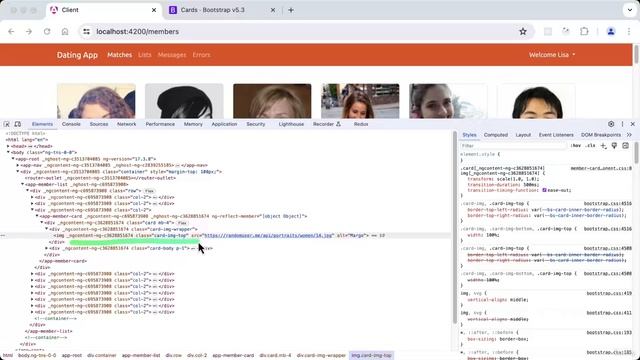Toggle flex badge on div row
The height and width of the screenshot is (360, 640).
(149, 191)
